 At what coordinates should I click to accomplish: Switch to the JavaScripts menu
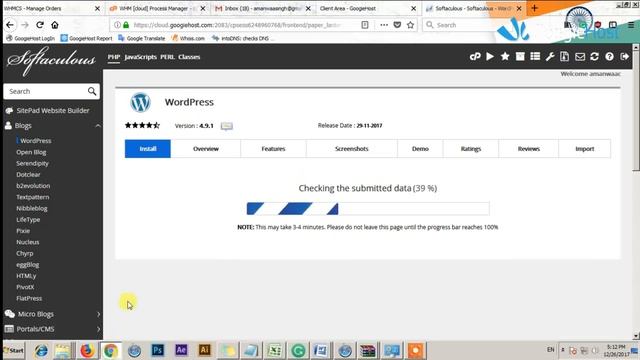pyautogui.click(x=140, y=57)
